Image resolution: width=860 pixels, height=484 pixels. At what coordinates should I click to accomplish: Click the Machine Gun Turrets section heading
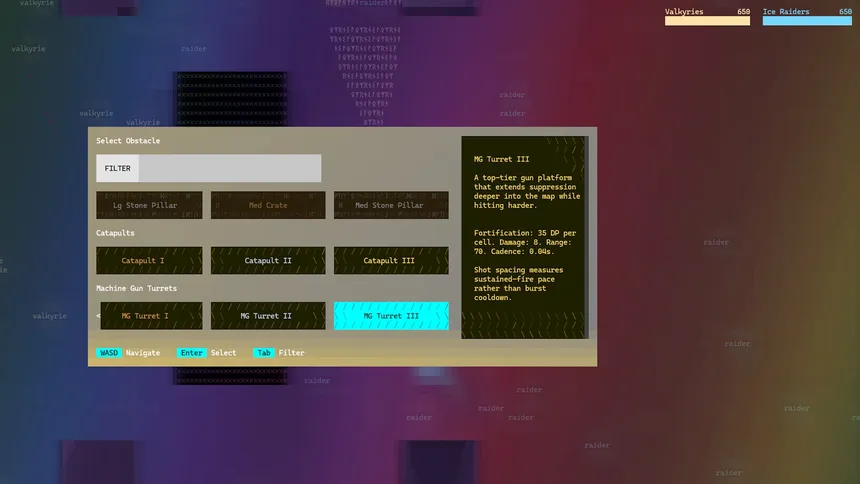pyautogui.click(x=136, y=289)
